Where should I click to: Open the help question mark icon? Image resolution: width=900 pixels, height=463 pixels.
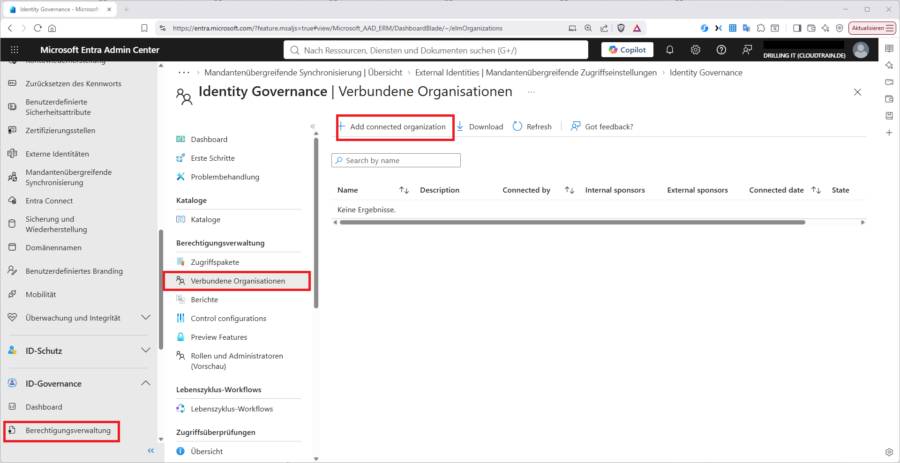pos(721,50)
